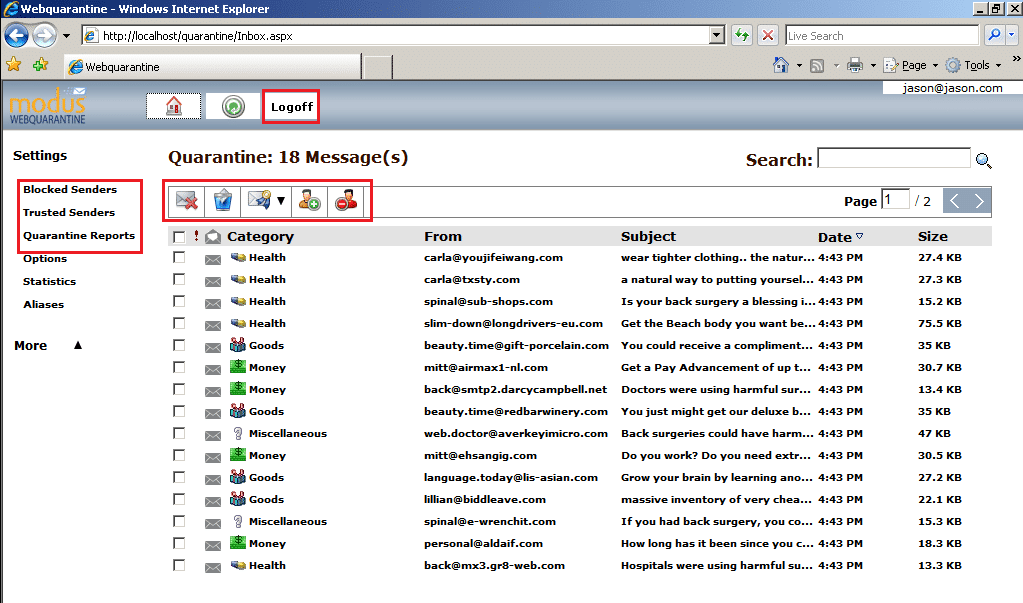1023x603 pixels.
Task: Delete selected quarantined messages
Action: [x=185, y=200]
